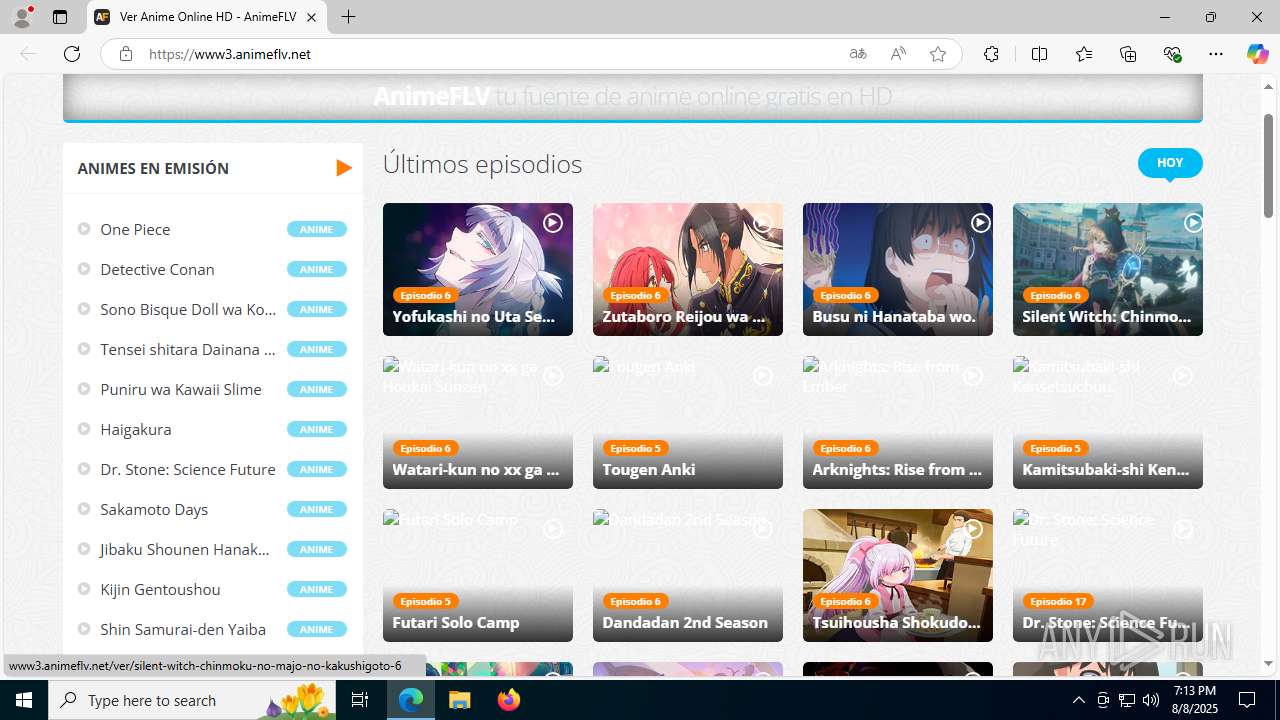Open volume control in system tray
1280x720 pixels.
(x=1150, y=700)
